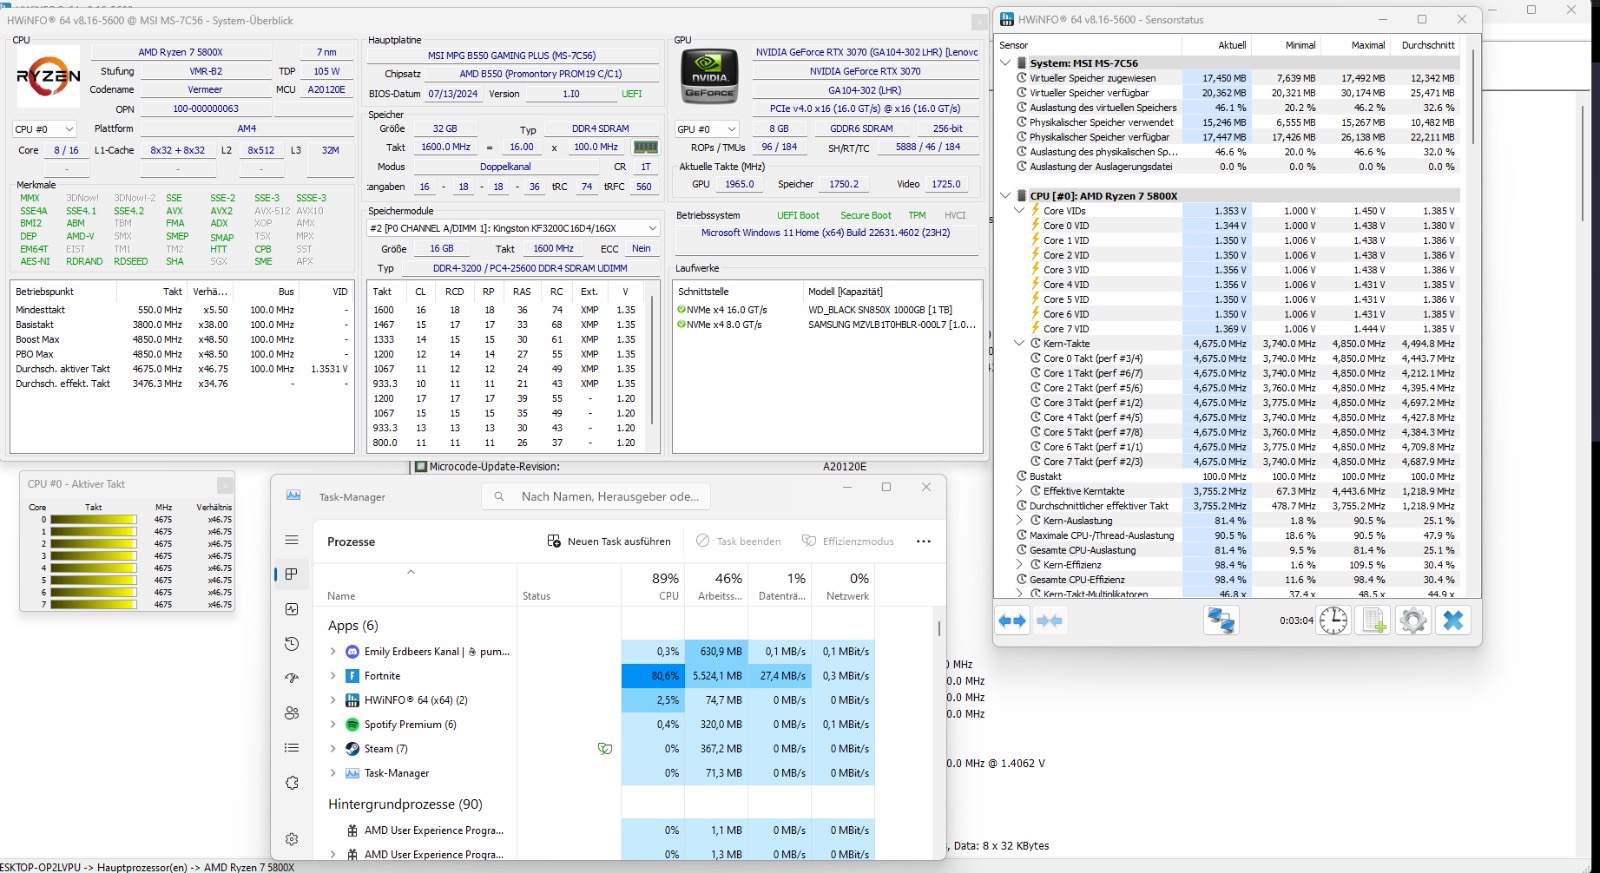
Task: Open the Services icon in Task-Manager sidebar
Action: [292, 782]
